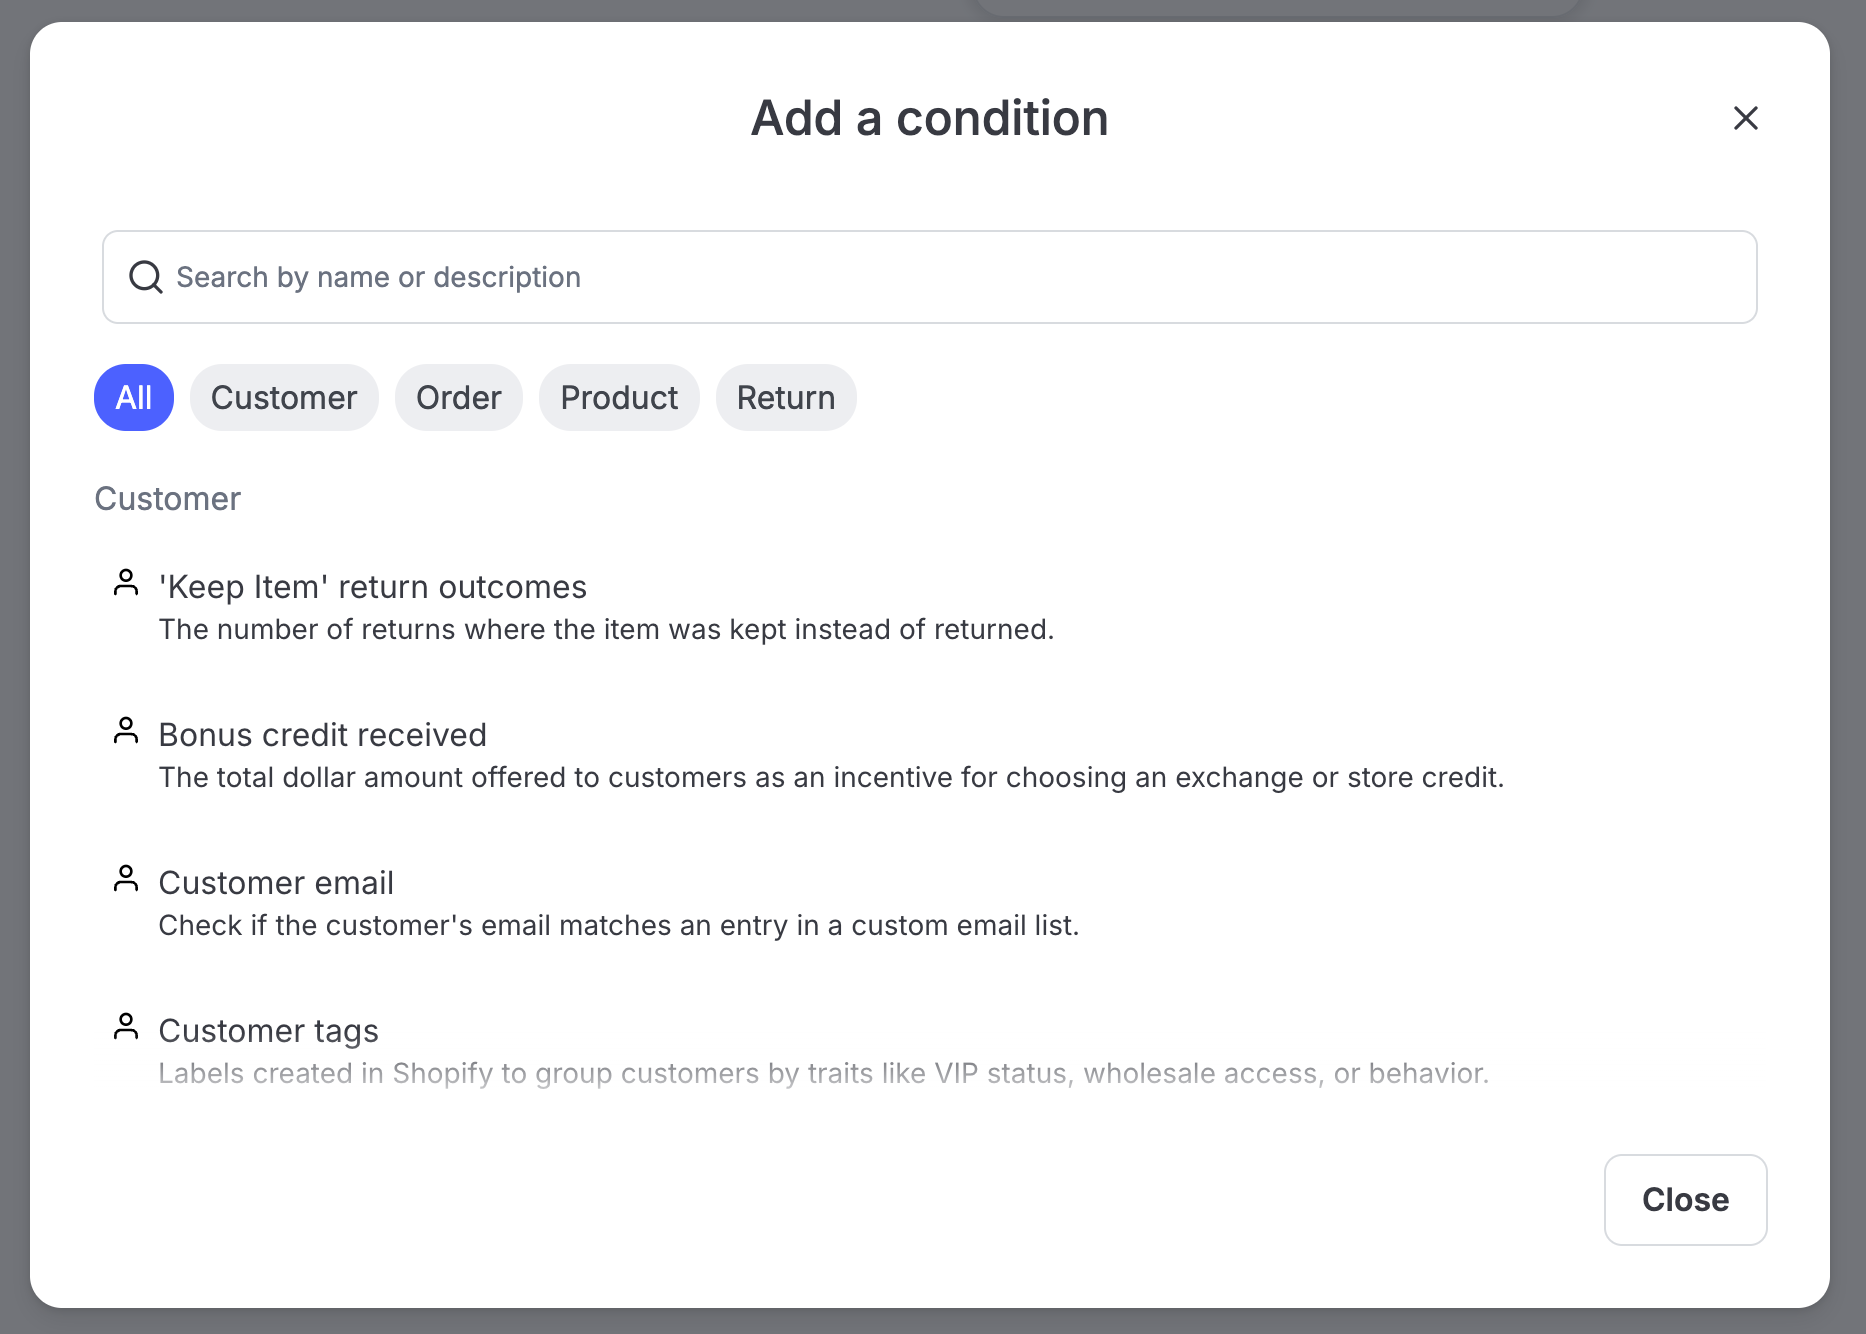Screen dimensions: 1866x1334
Task: Click the magnifying glass search icon
Action: (x=146, y=277)
